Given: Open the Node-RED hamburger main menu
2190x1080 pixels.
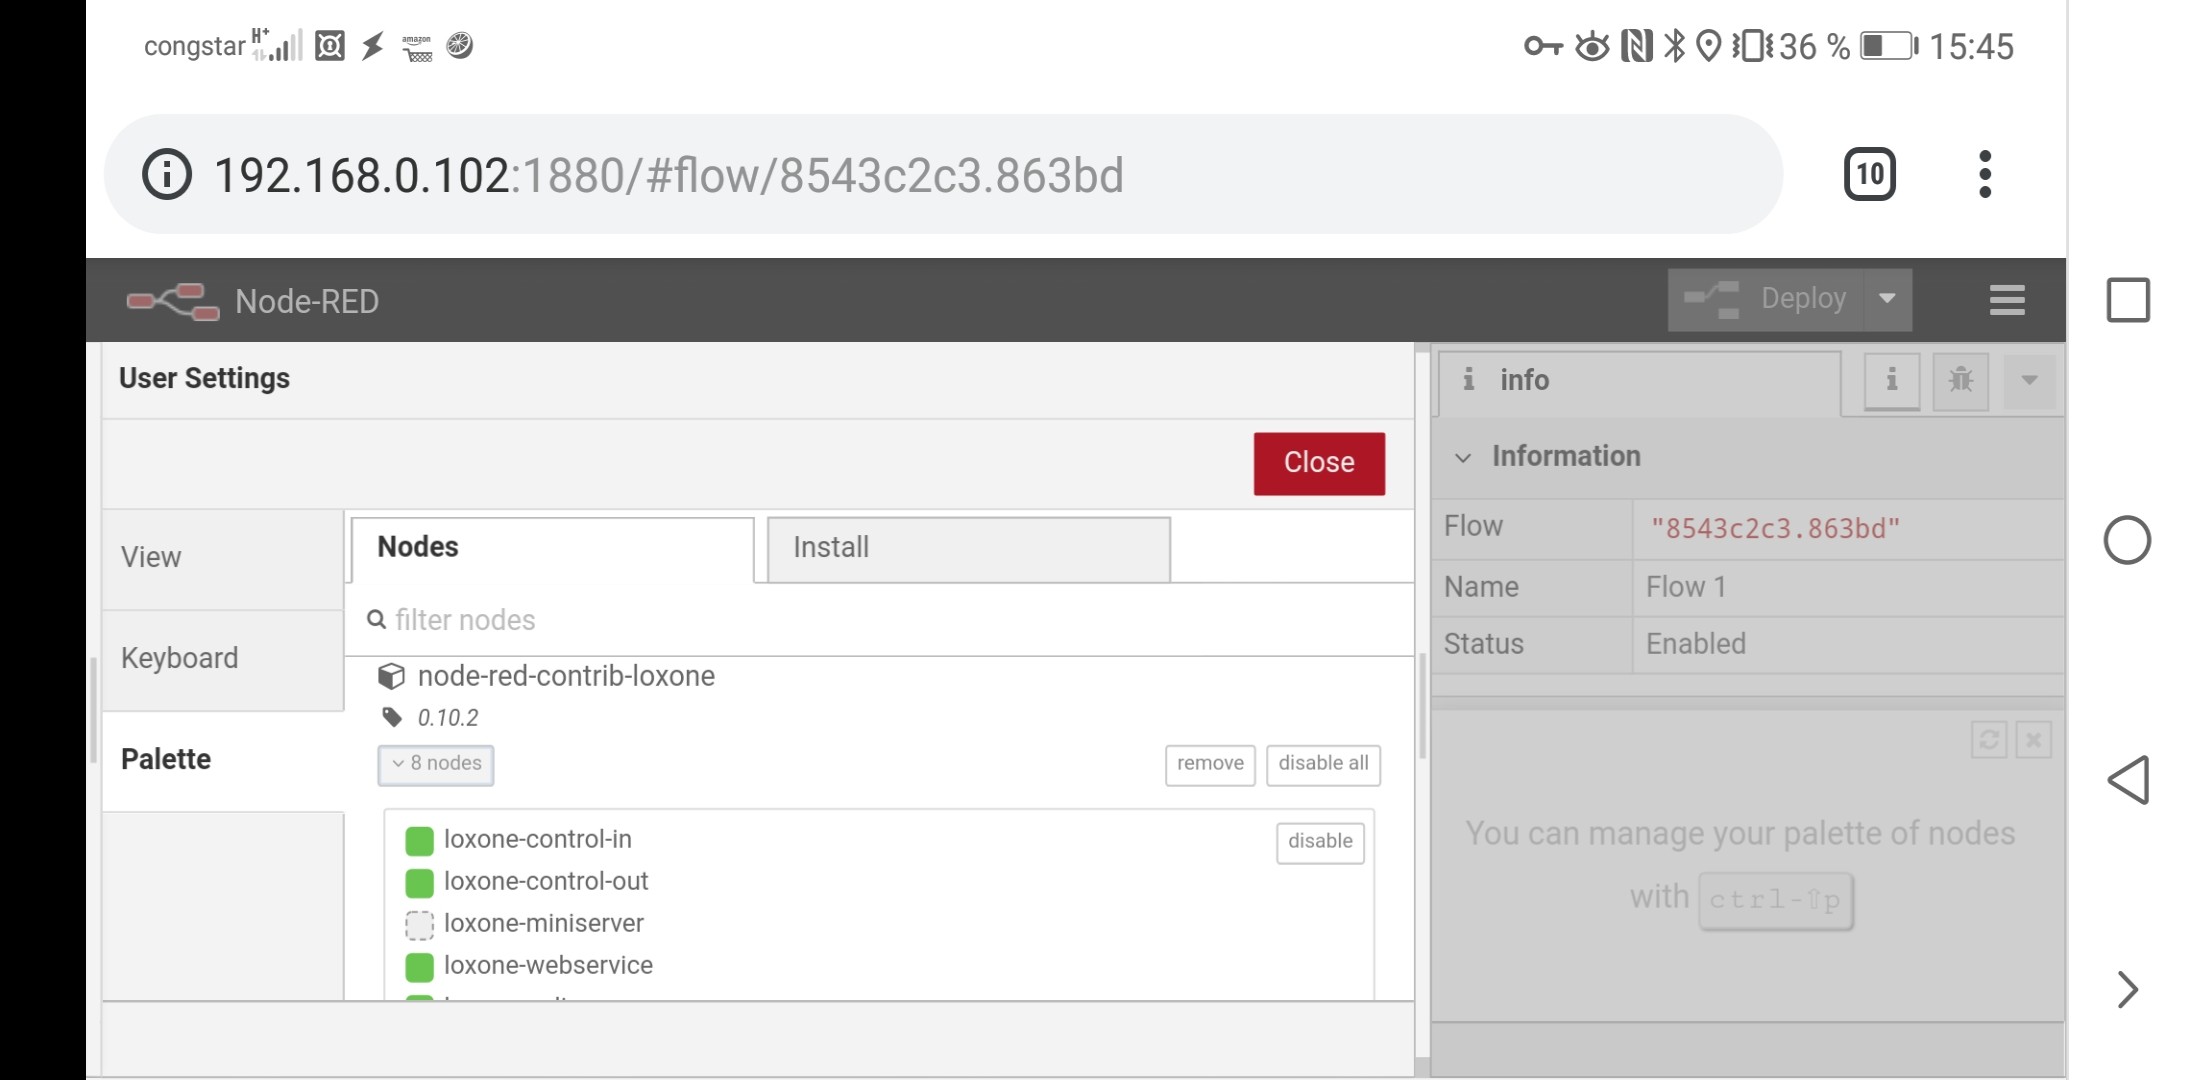Looking at the screenshot, I should 2006,300.
